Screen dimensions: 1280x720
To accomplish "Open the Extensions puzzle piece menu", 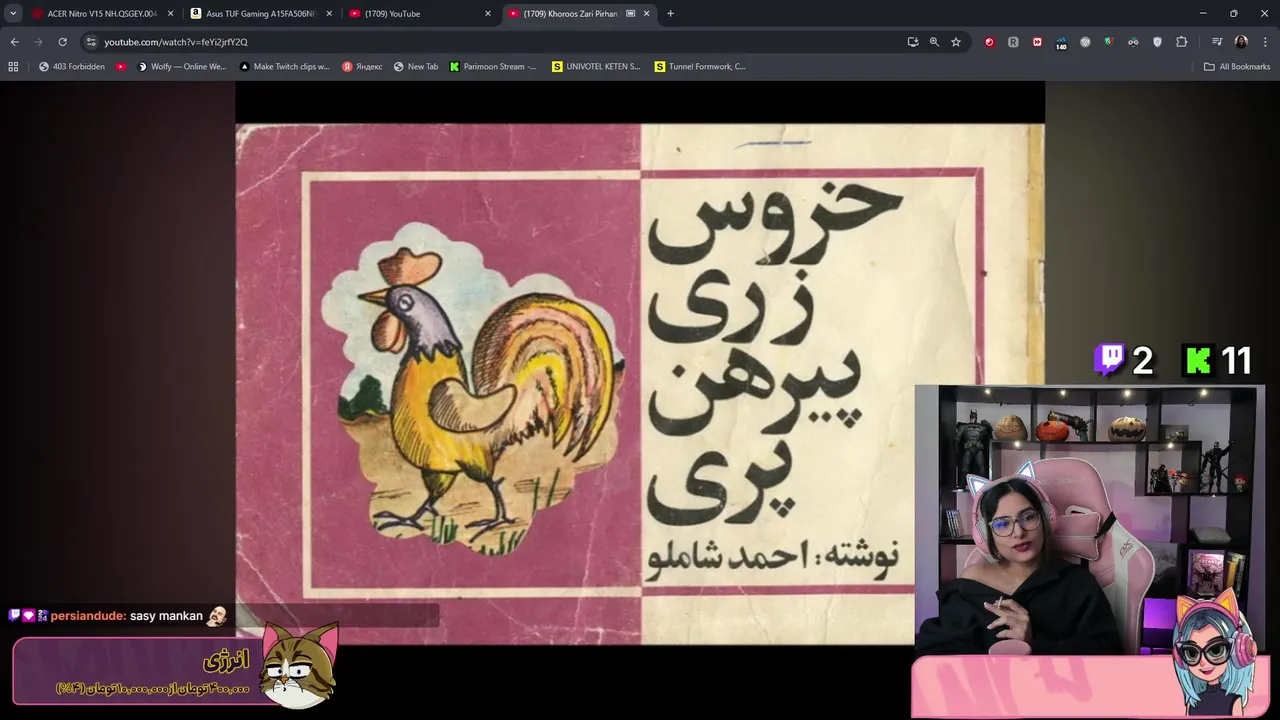I will click(1181, 42).
